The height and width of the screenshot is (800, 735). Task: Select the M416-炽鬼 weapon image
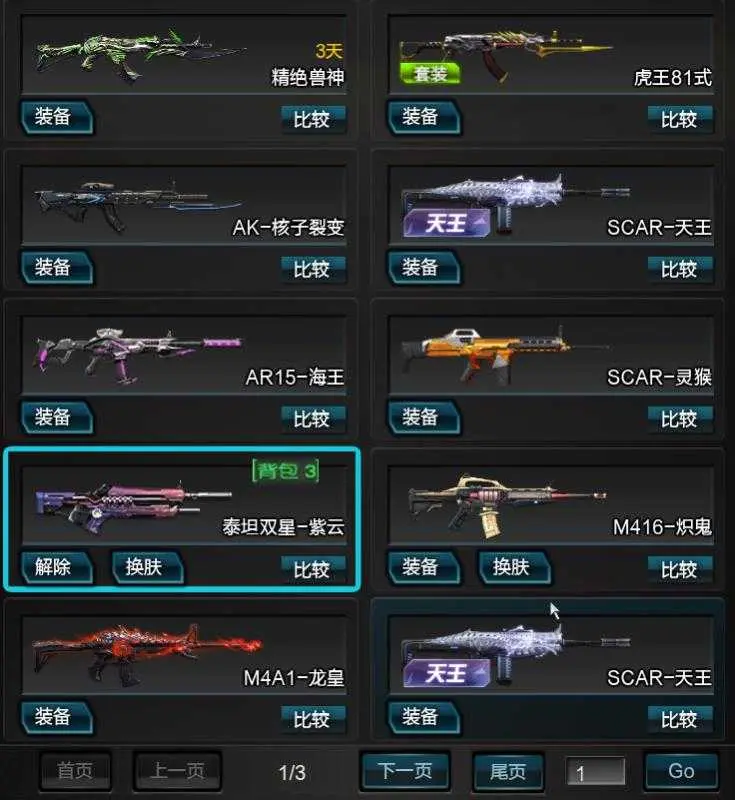point(508,505)
